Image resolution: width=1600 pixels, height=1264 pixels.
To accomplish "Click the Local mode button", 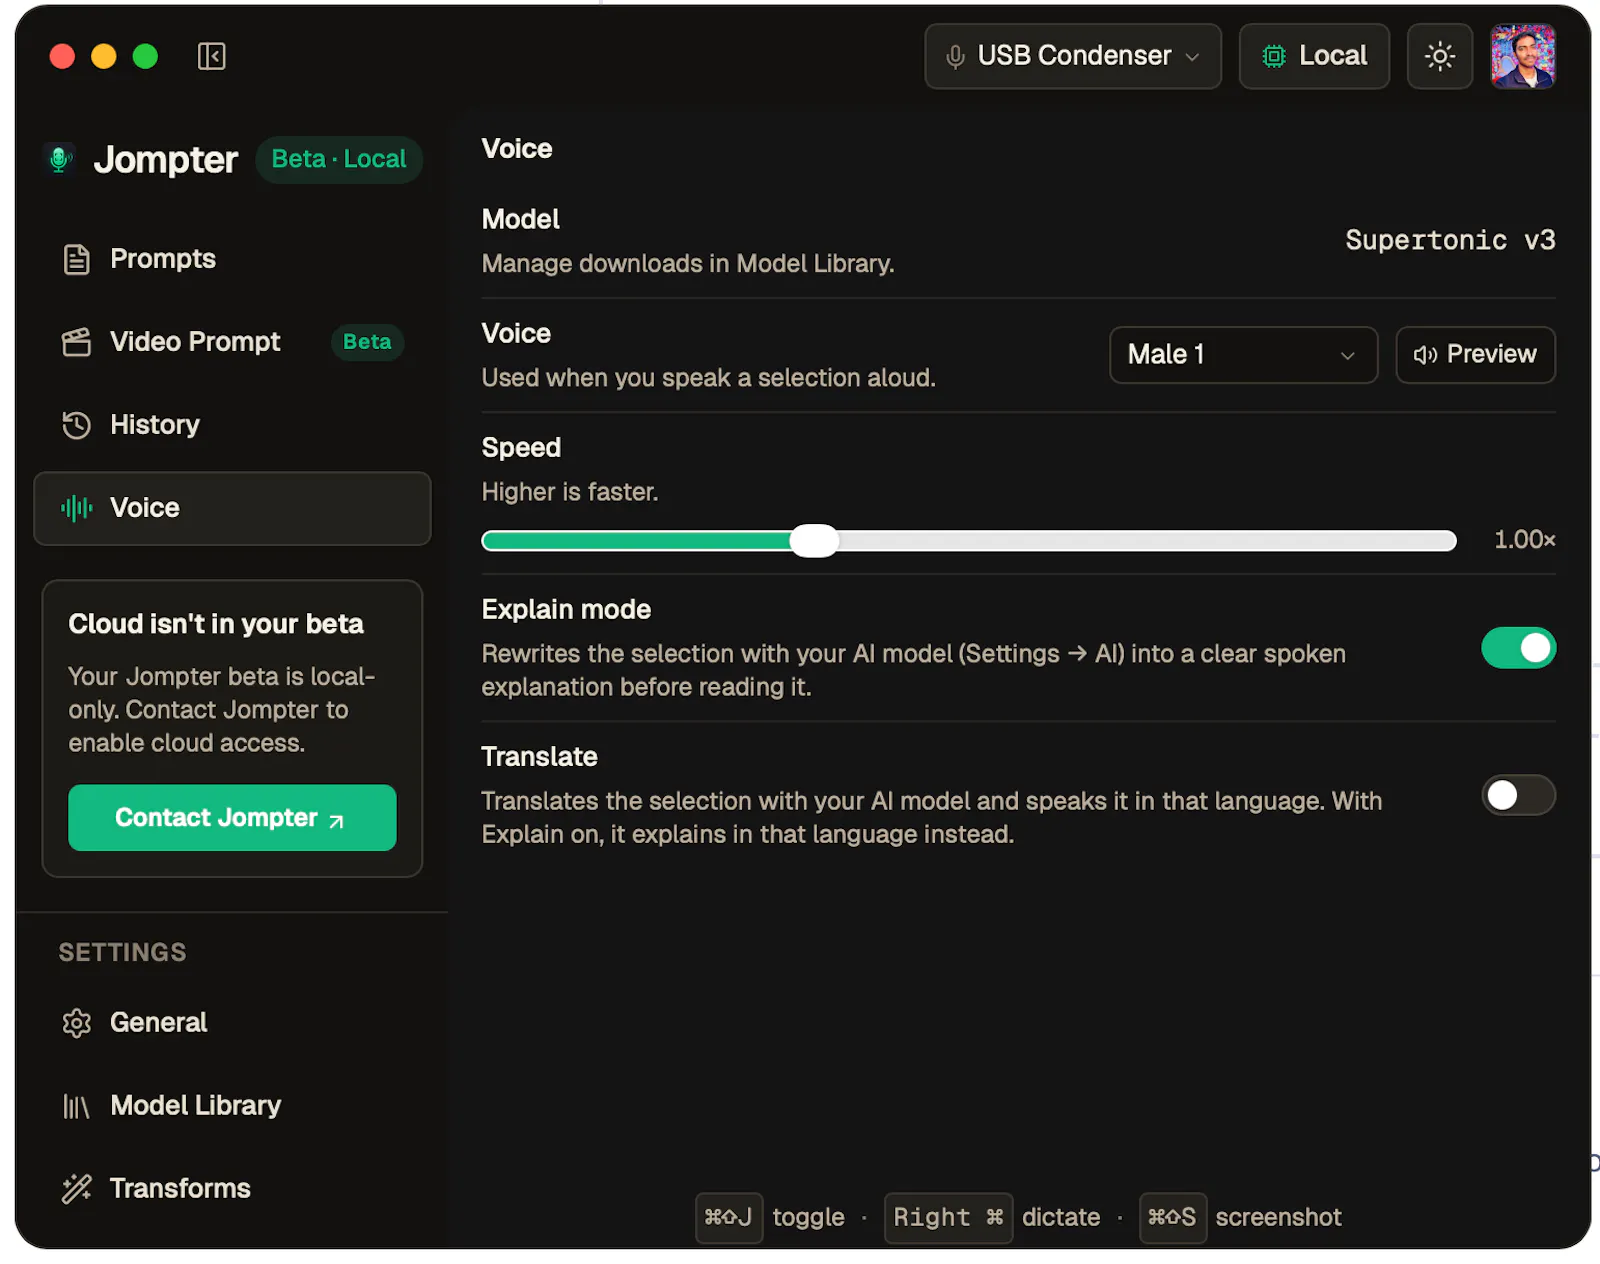I will click(1314, 56).
